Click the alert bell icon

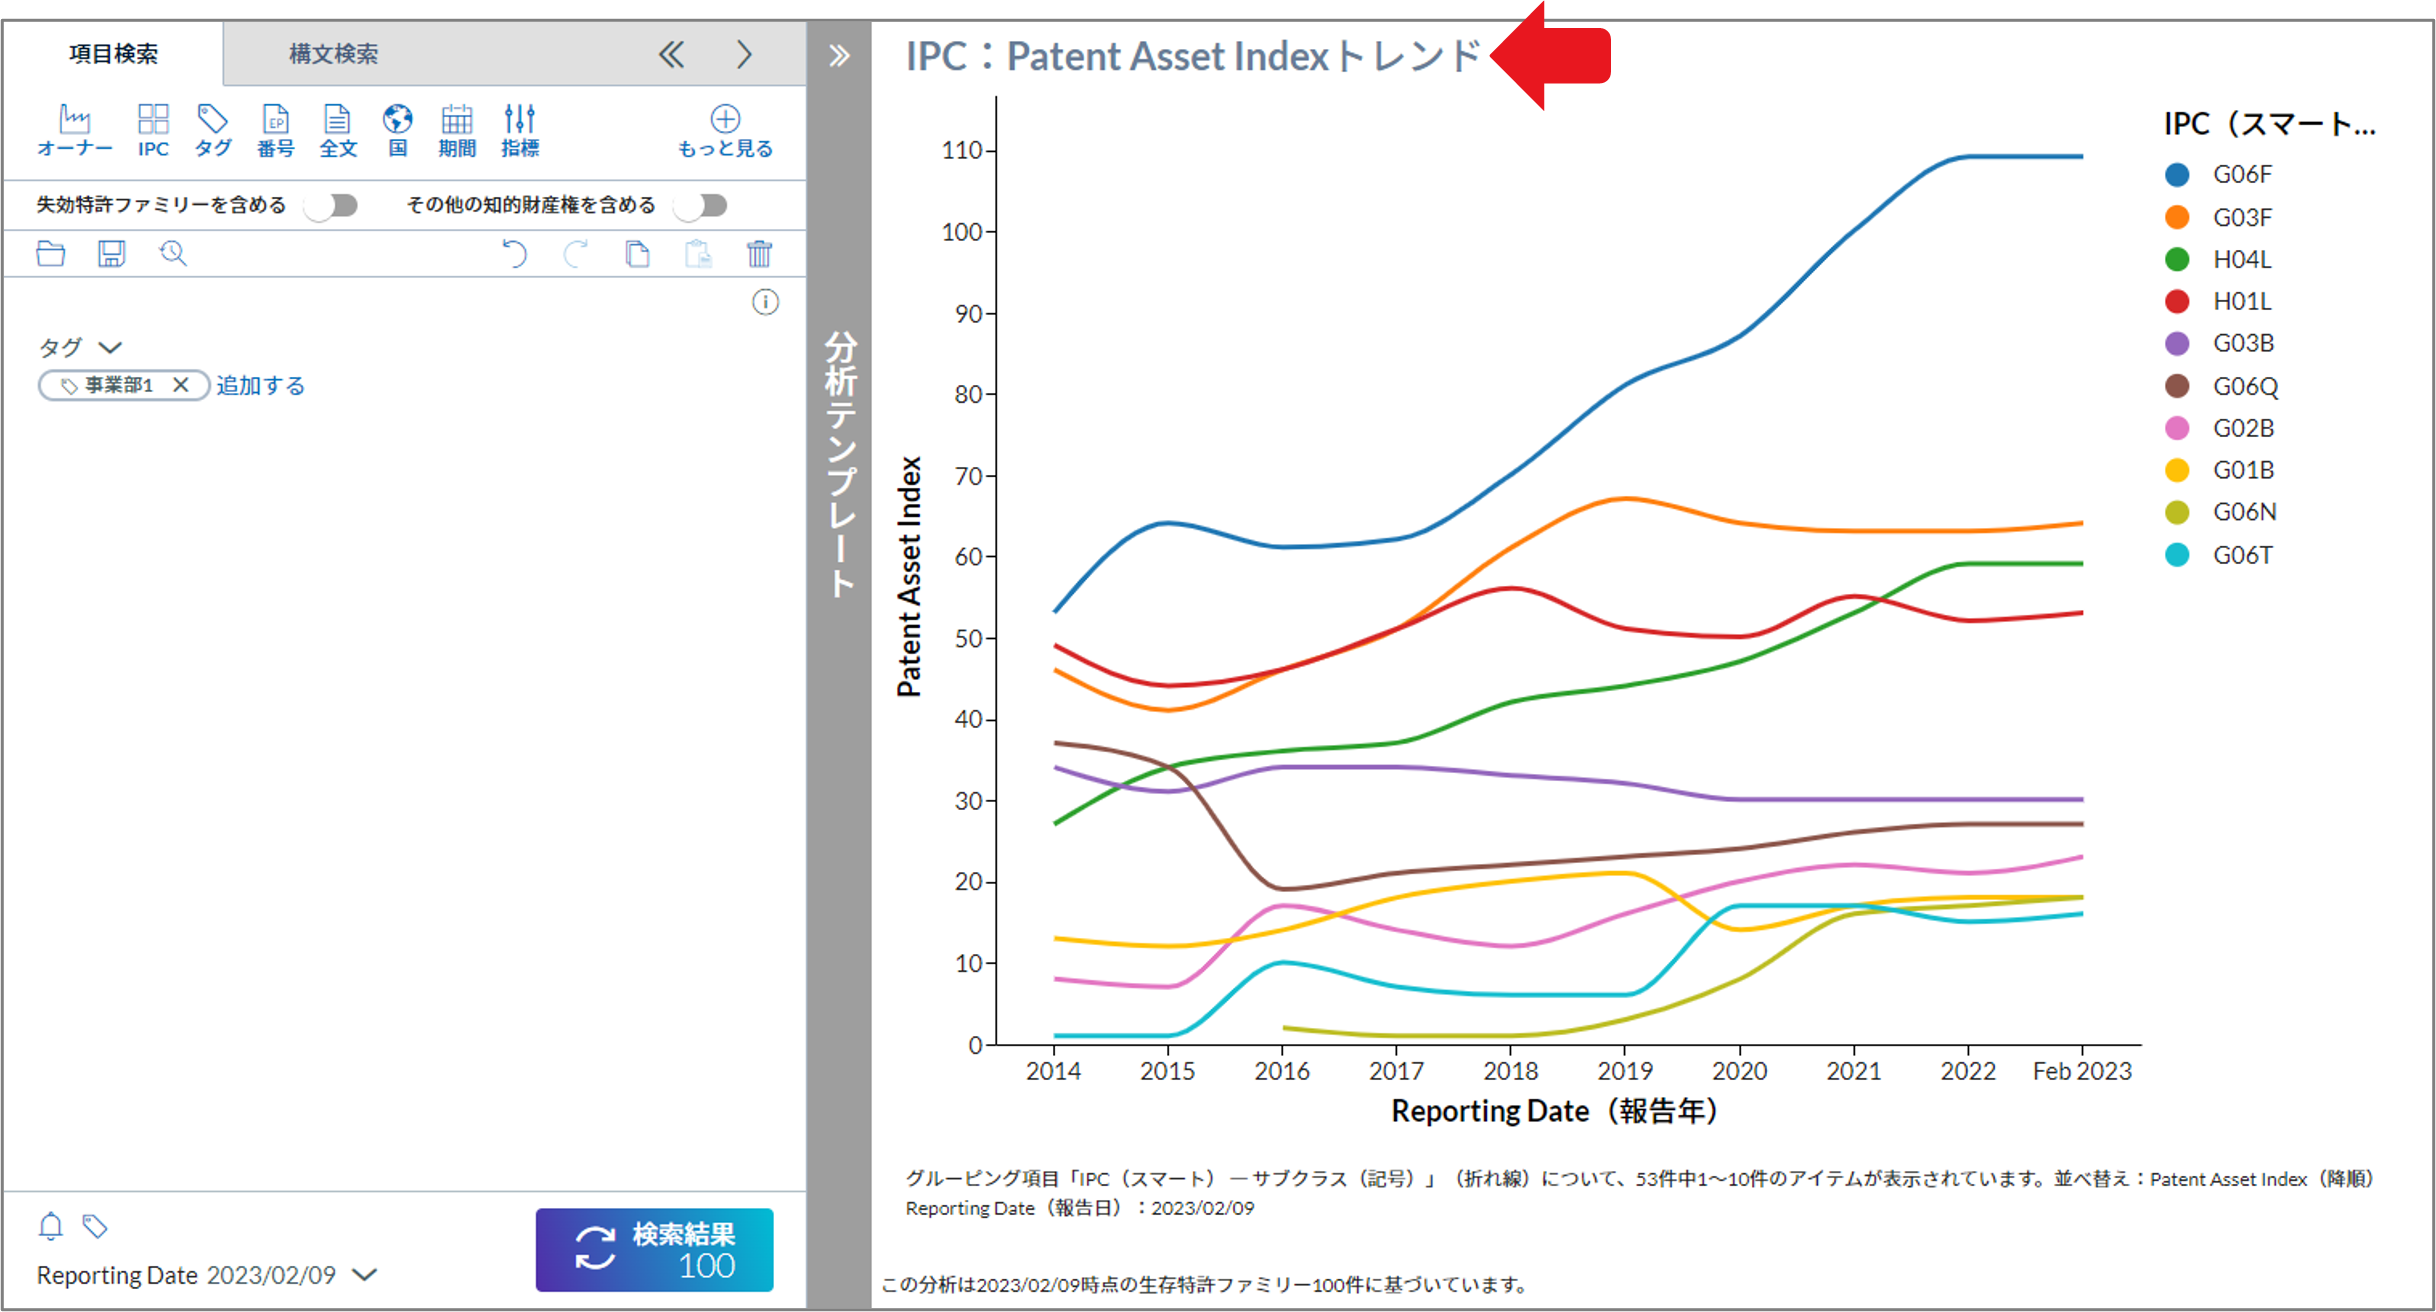coord(51,1226)
